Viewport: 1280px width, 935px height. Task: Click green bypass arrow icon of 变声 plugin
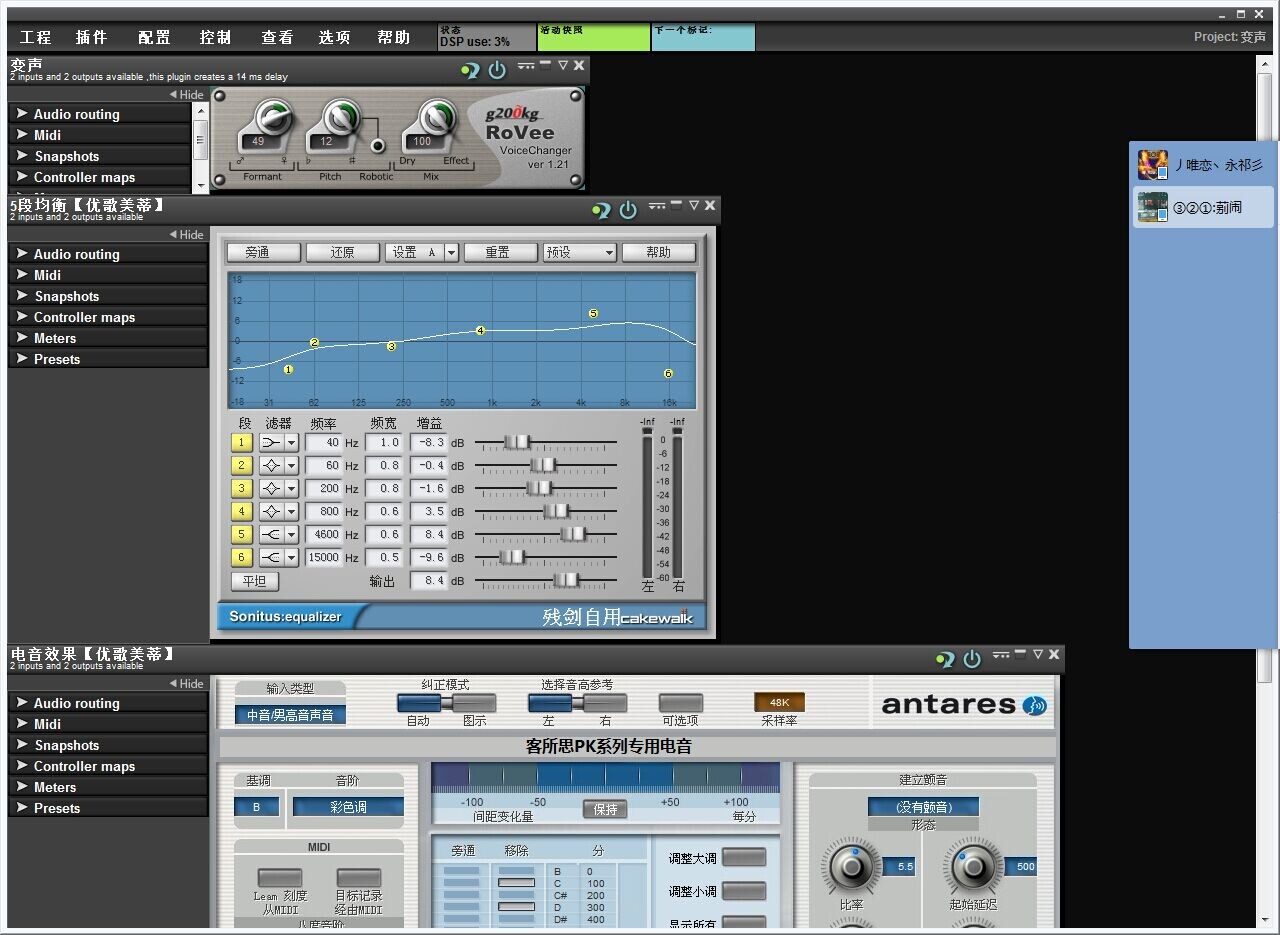point(470,70)
